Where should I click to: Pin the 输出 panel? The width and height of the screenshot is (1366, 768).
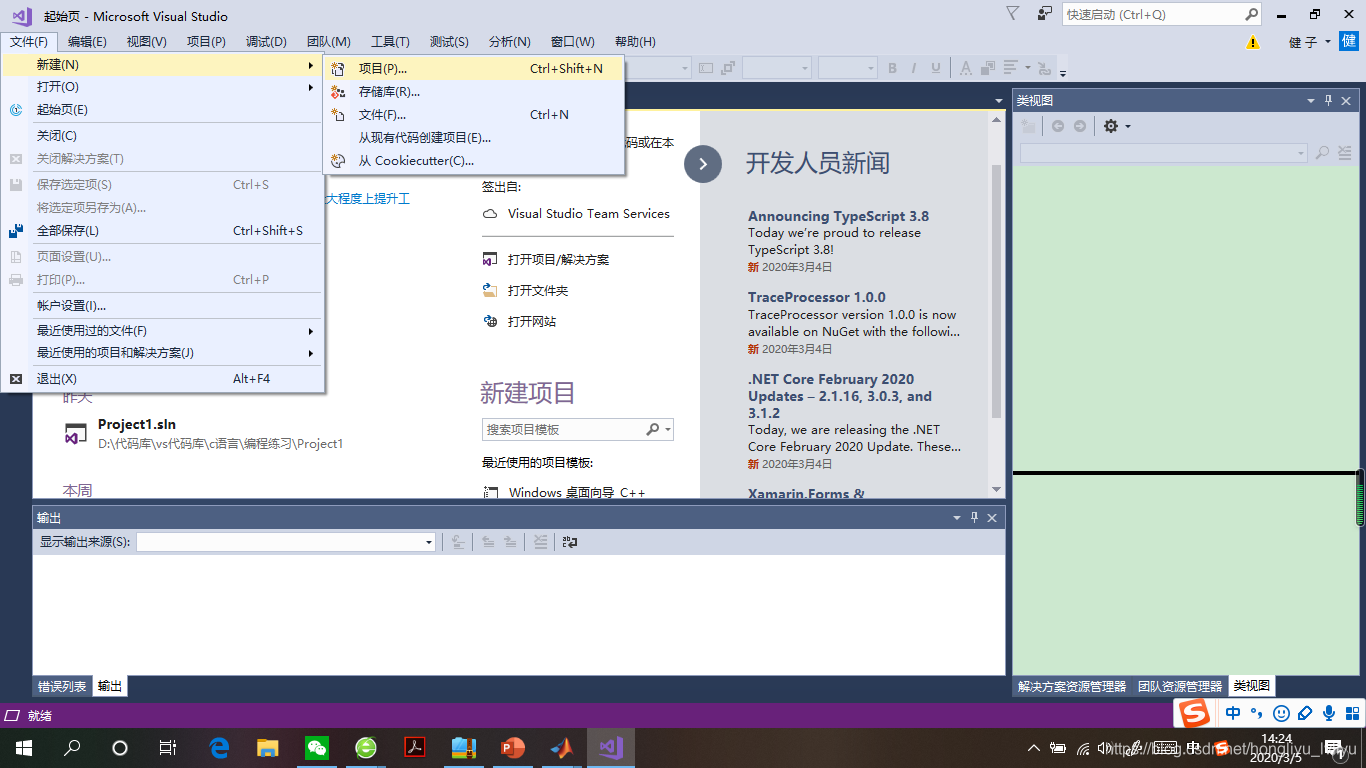(975, 517)
